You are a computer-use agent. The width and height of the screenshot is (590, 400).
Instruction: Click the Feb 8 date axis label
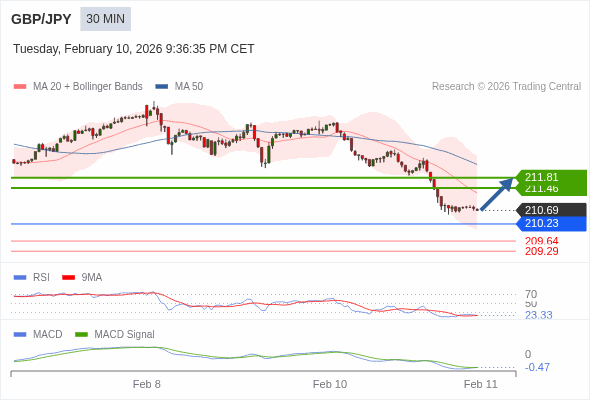click(x=147, y=384)
